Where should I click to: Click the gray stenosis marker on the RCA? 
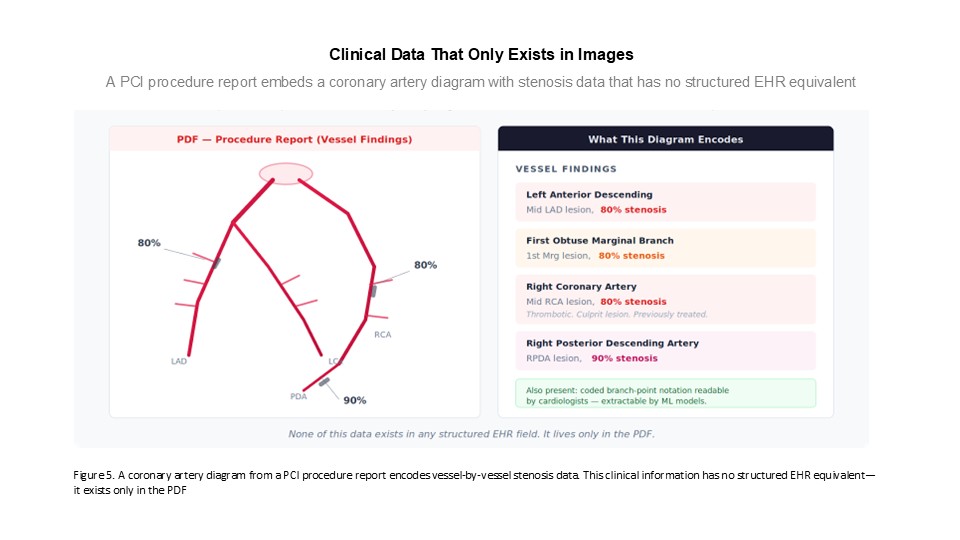373,291
